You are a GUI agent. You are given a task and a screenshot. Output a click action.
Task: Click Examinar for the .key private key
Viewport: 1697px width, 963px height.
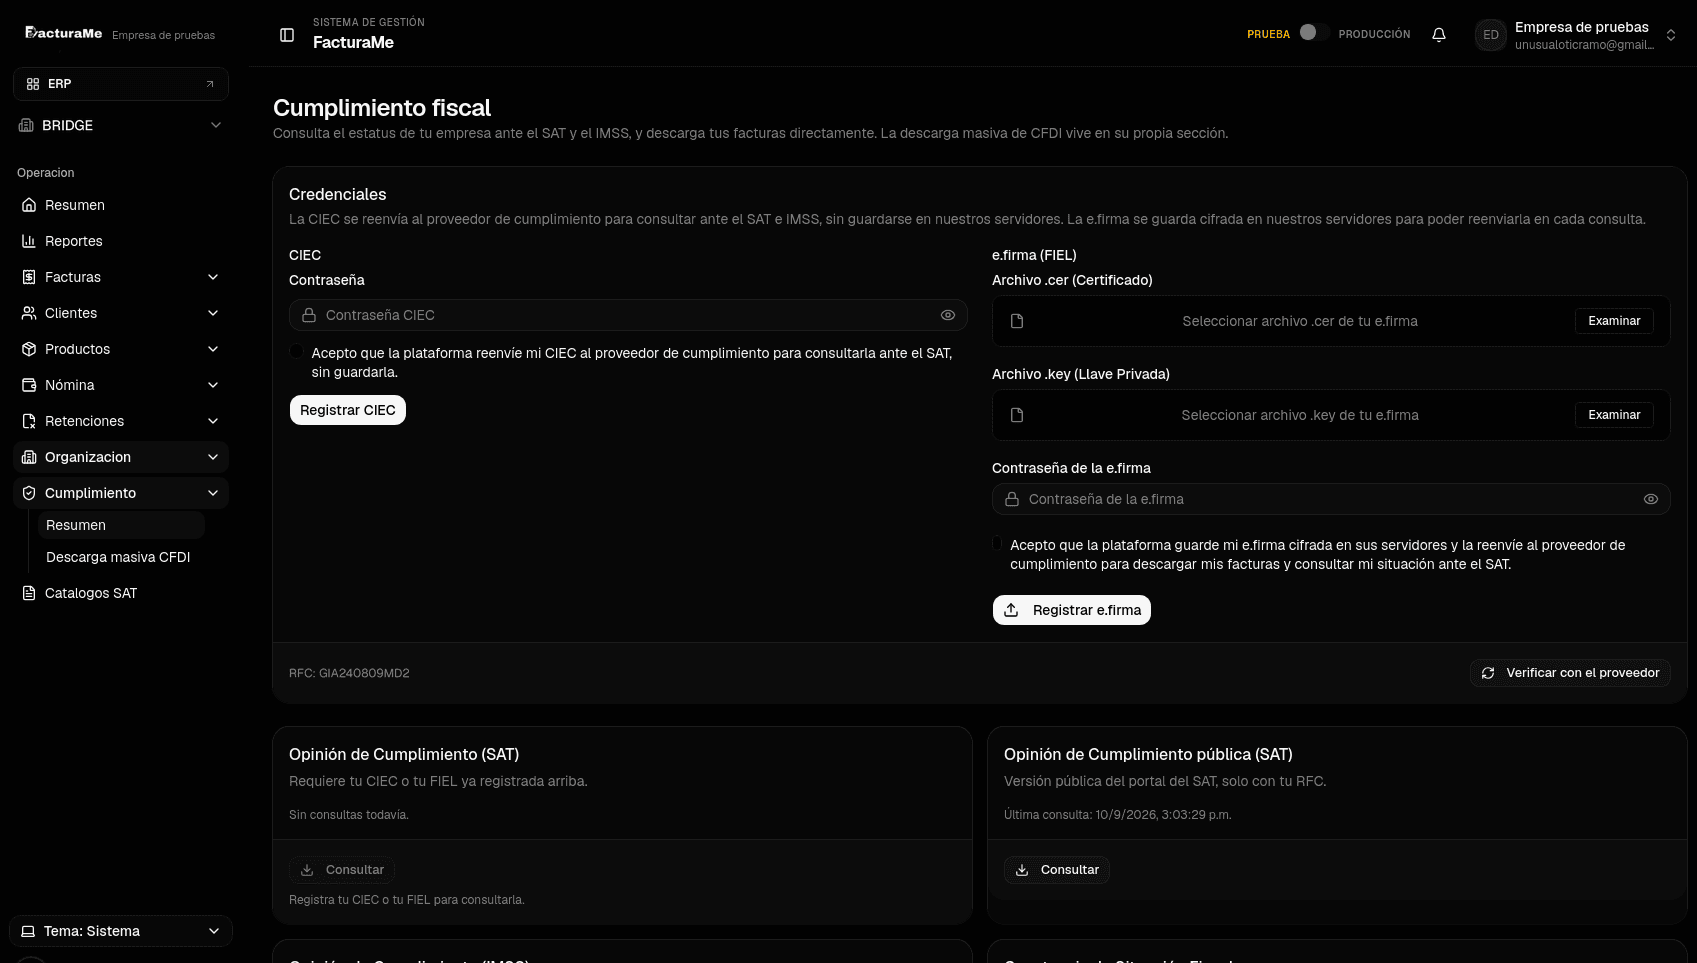pyautogui.click(x=1614, y=415)
